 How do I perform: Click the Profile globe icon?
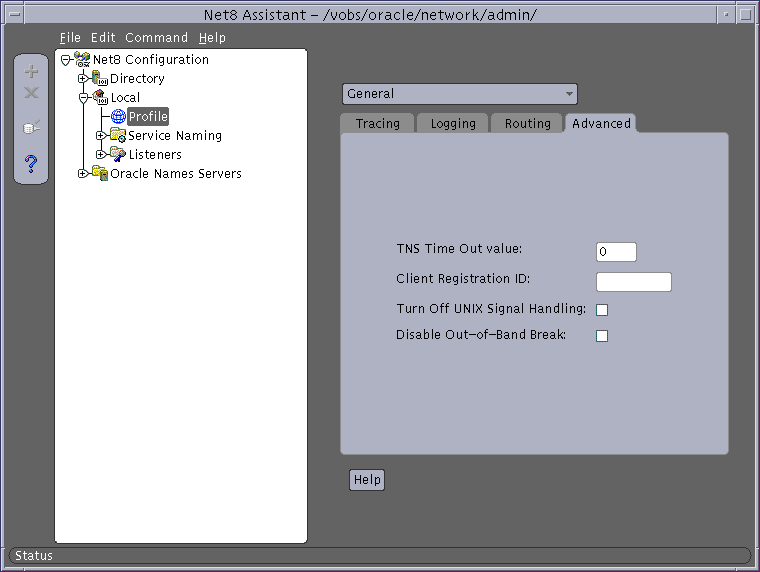118,116
